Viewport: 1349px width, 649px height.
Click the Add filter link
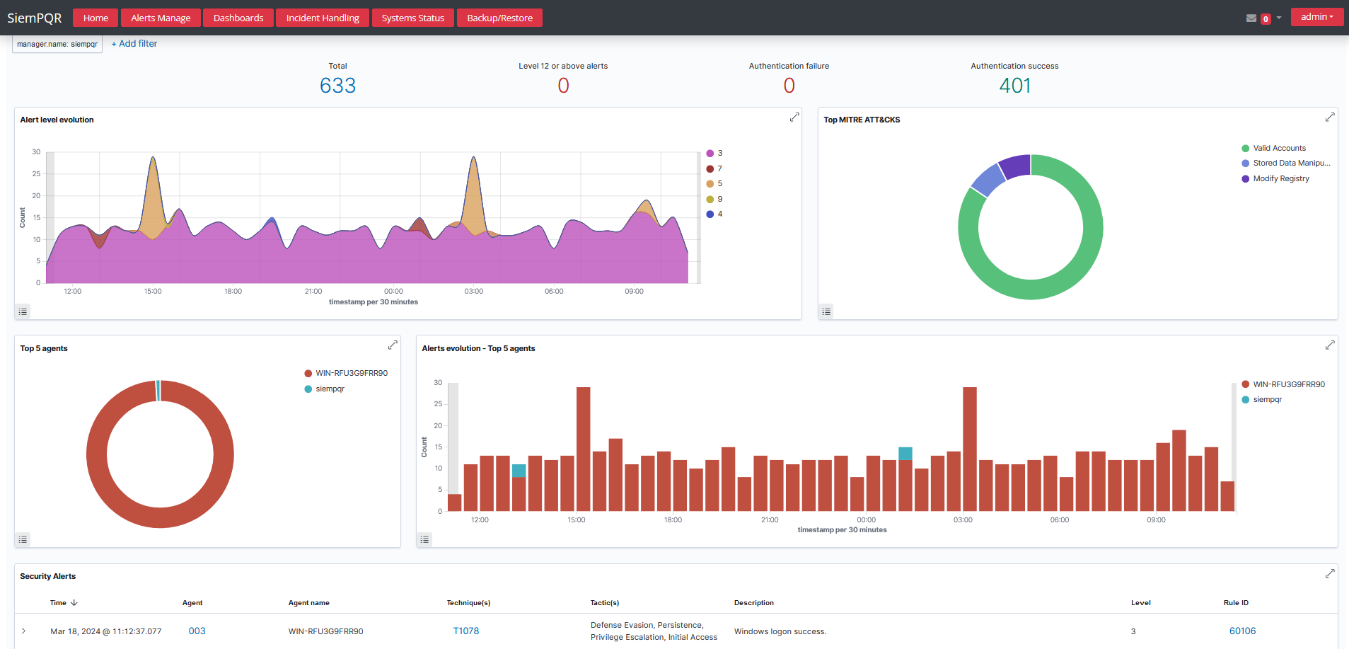point(134,44)
